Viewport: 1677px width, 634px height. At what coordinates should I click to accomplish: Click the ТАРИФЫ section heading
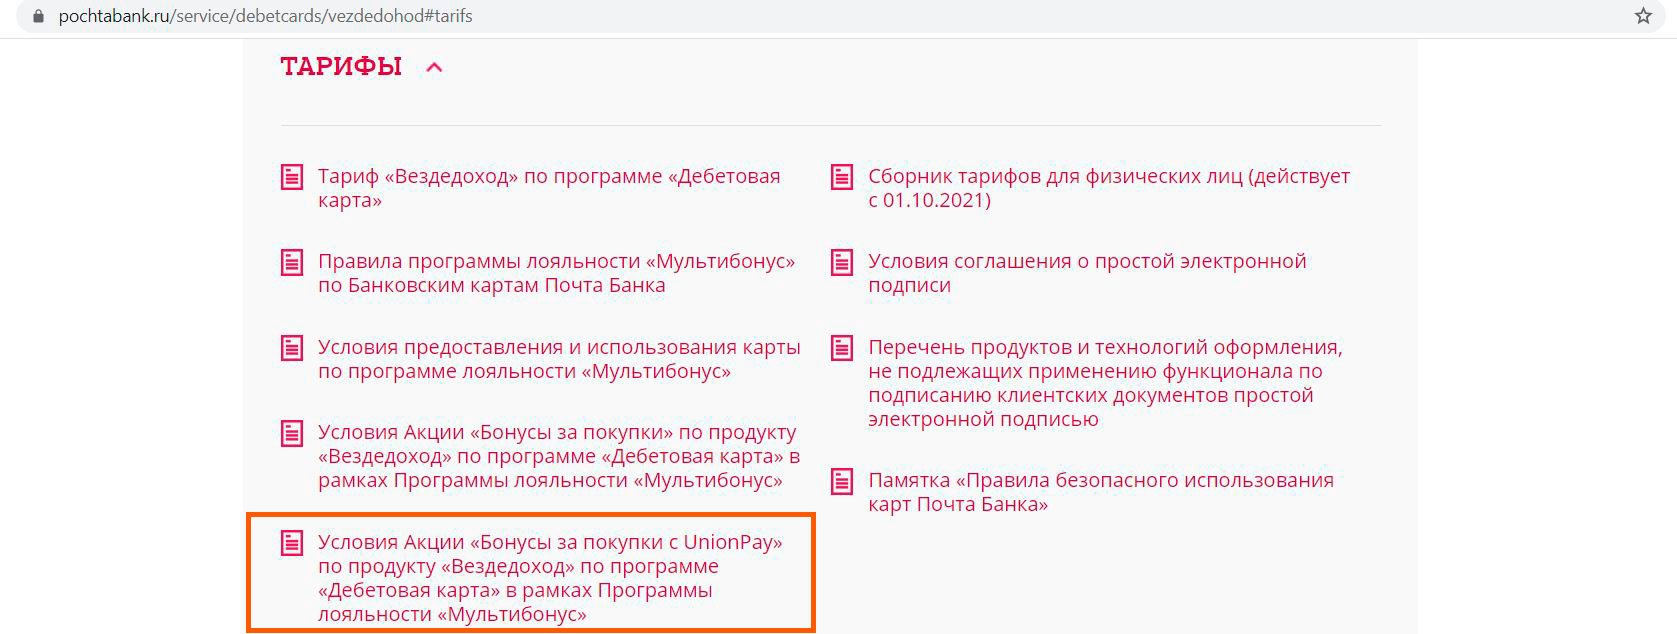[341, 67]
